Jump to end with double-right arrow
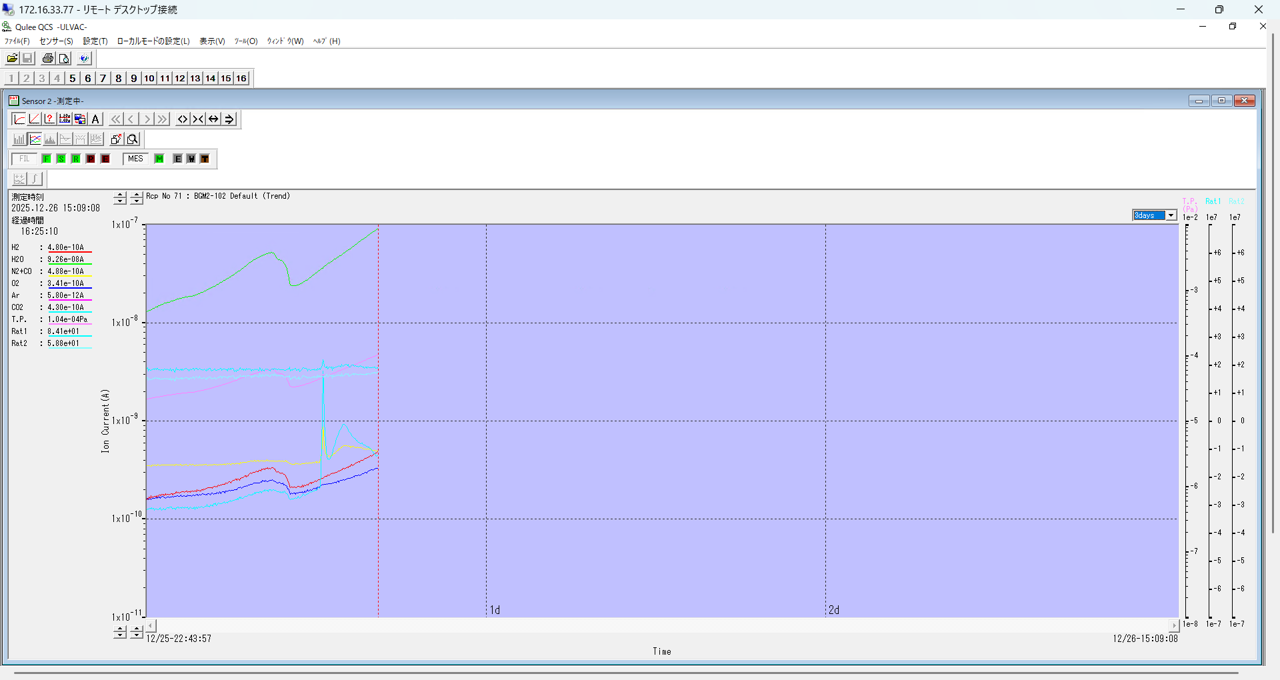Screen dimensions: 1280x680 coord(162,119)
